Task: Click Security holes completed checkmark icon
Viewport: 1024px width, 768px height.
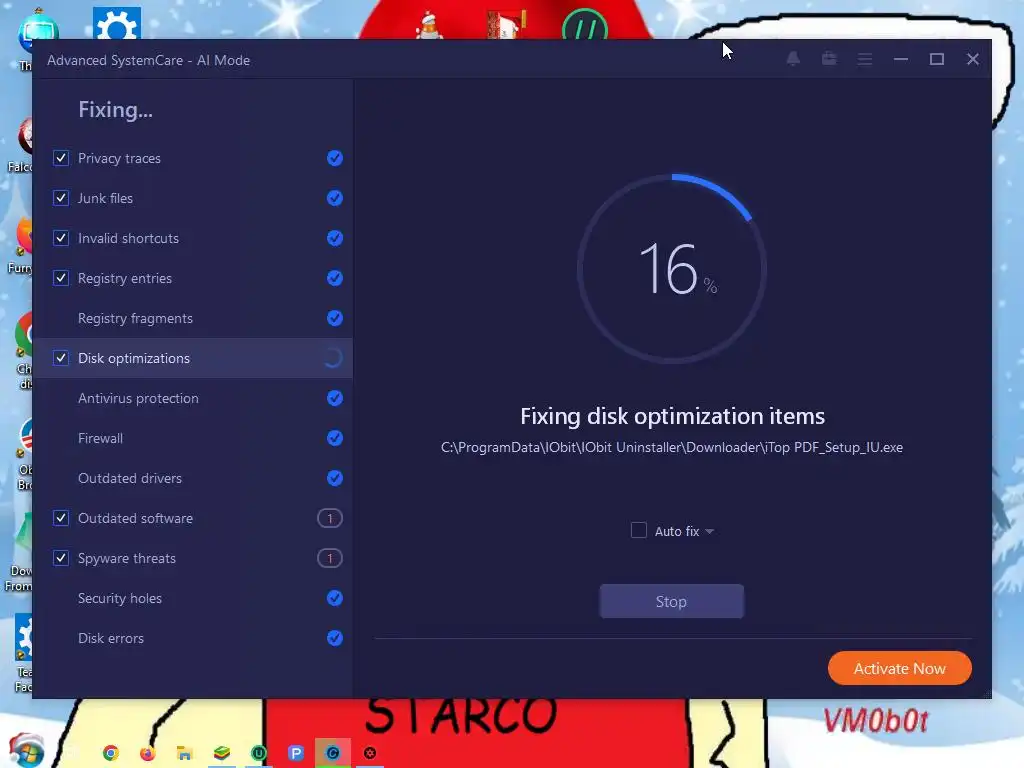Action: pyautogui.click(x=334, y=598)
